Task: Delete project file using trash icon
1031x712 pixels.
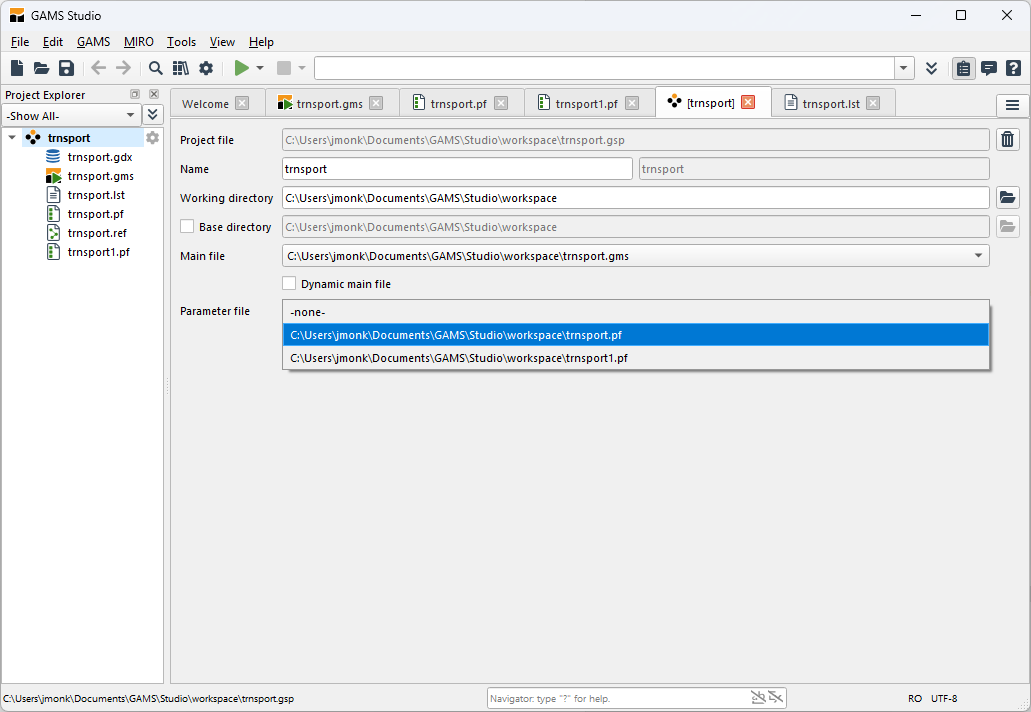Action: coord(1008,140)
